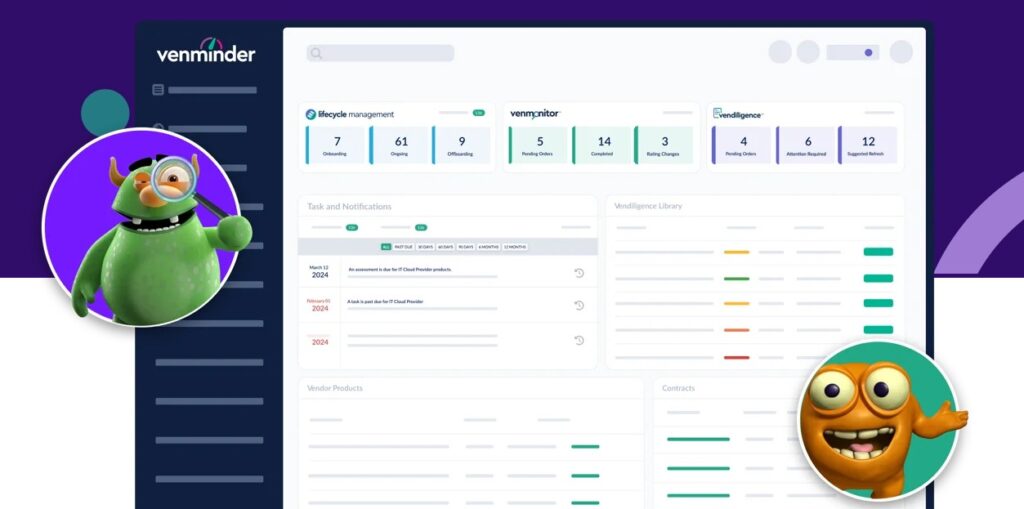
Task: Click the 'March 12 2024' date cell
Action: [x=319, y=272]
